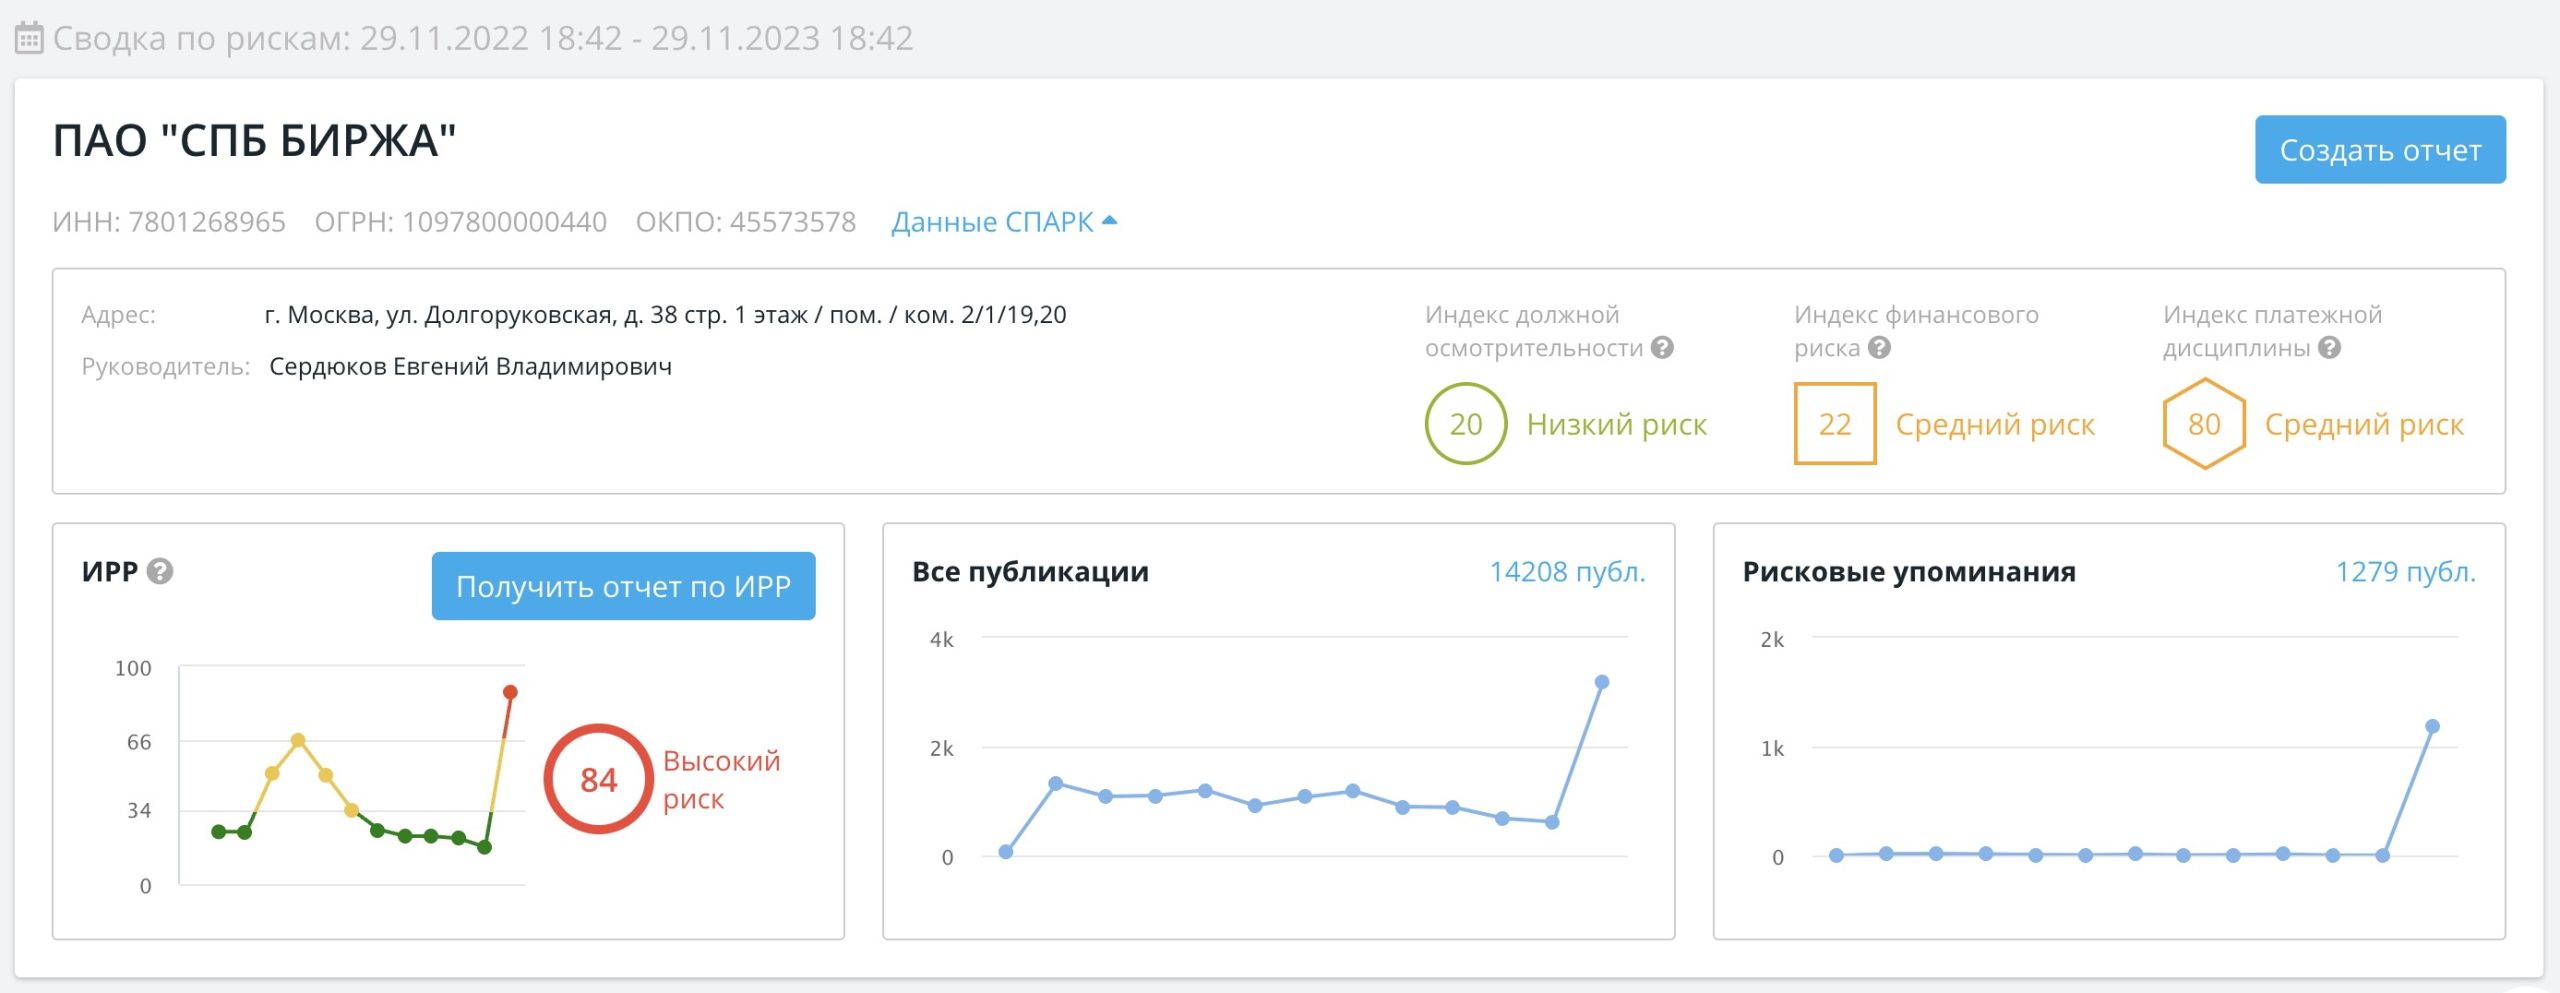The height and width of the screenshot is (993, 2560).
Task: Click director name Сердюков Евгений Владимирович
Action: [x=470, y=366]
